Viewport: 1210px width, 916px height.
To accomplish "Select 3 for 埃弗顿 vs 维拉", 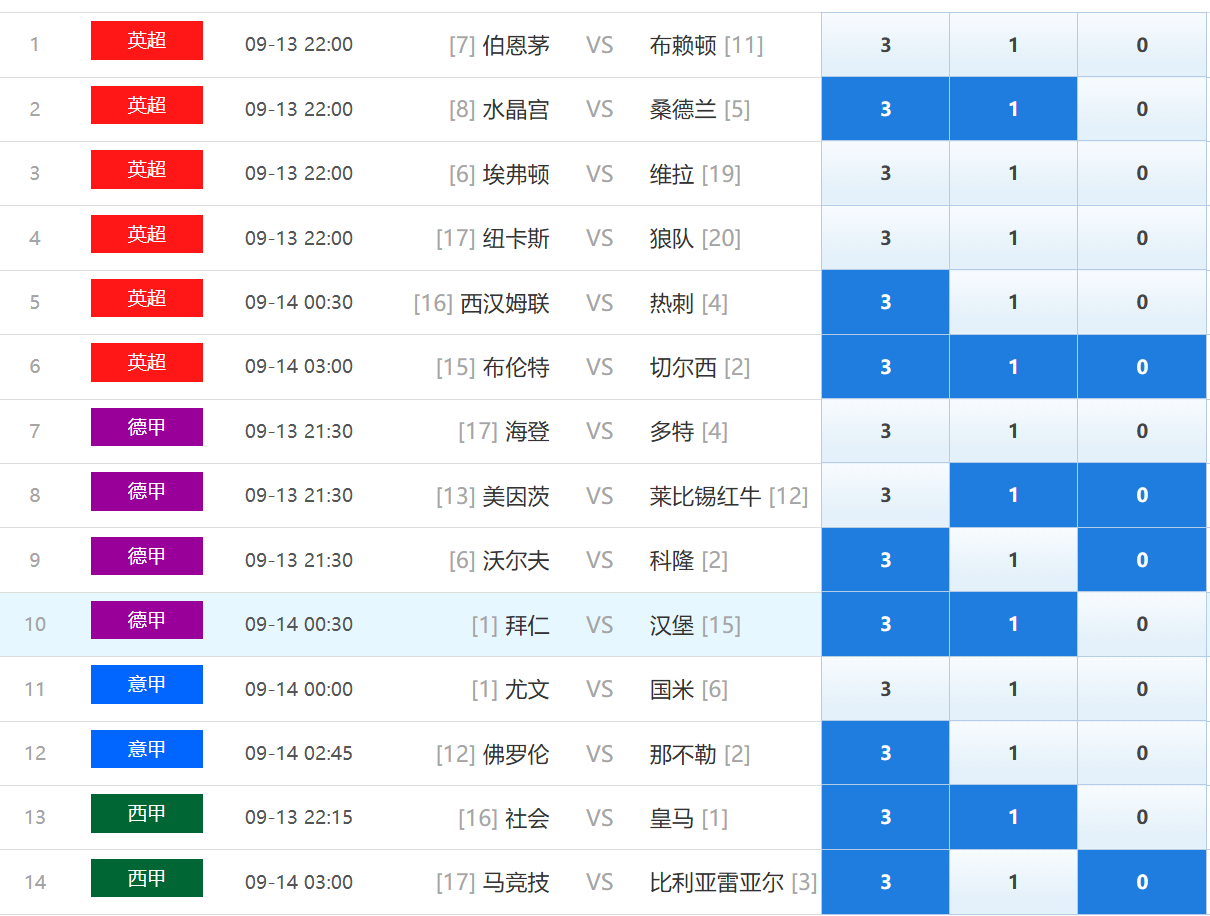I will coord(885,174).
